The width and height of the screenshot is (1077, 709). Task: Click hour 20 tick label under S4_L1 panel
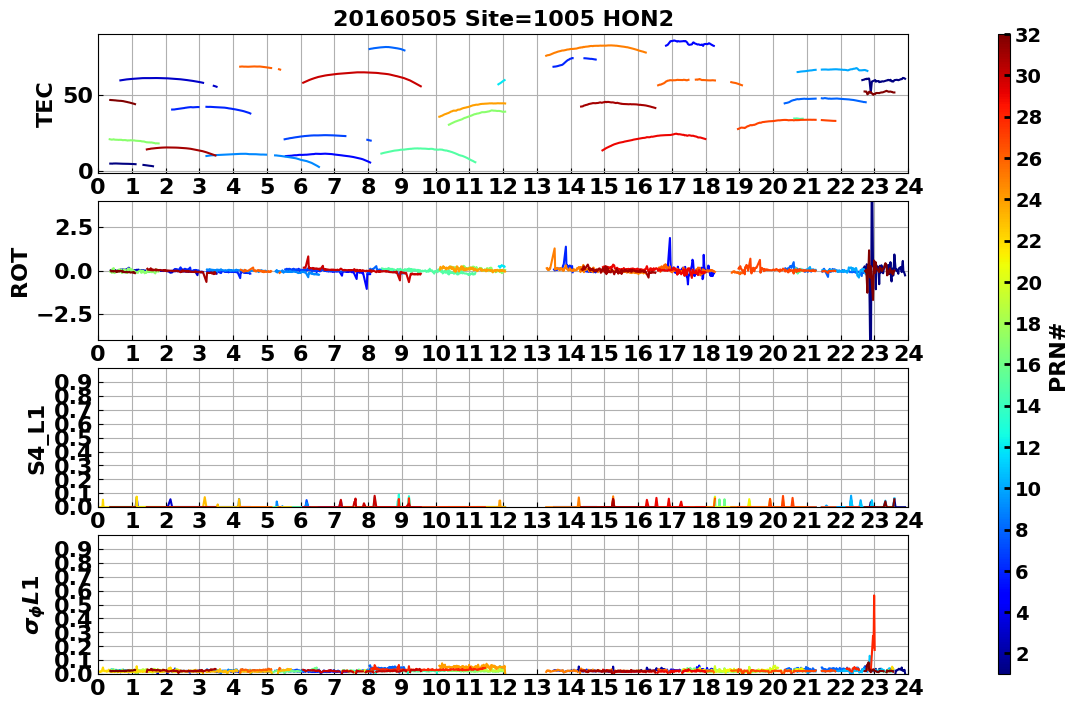(x=773, y=521)
